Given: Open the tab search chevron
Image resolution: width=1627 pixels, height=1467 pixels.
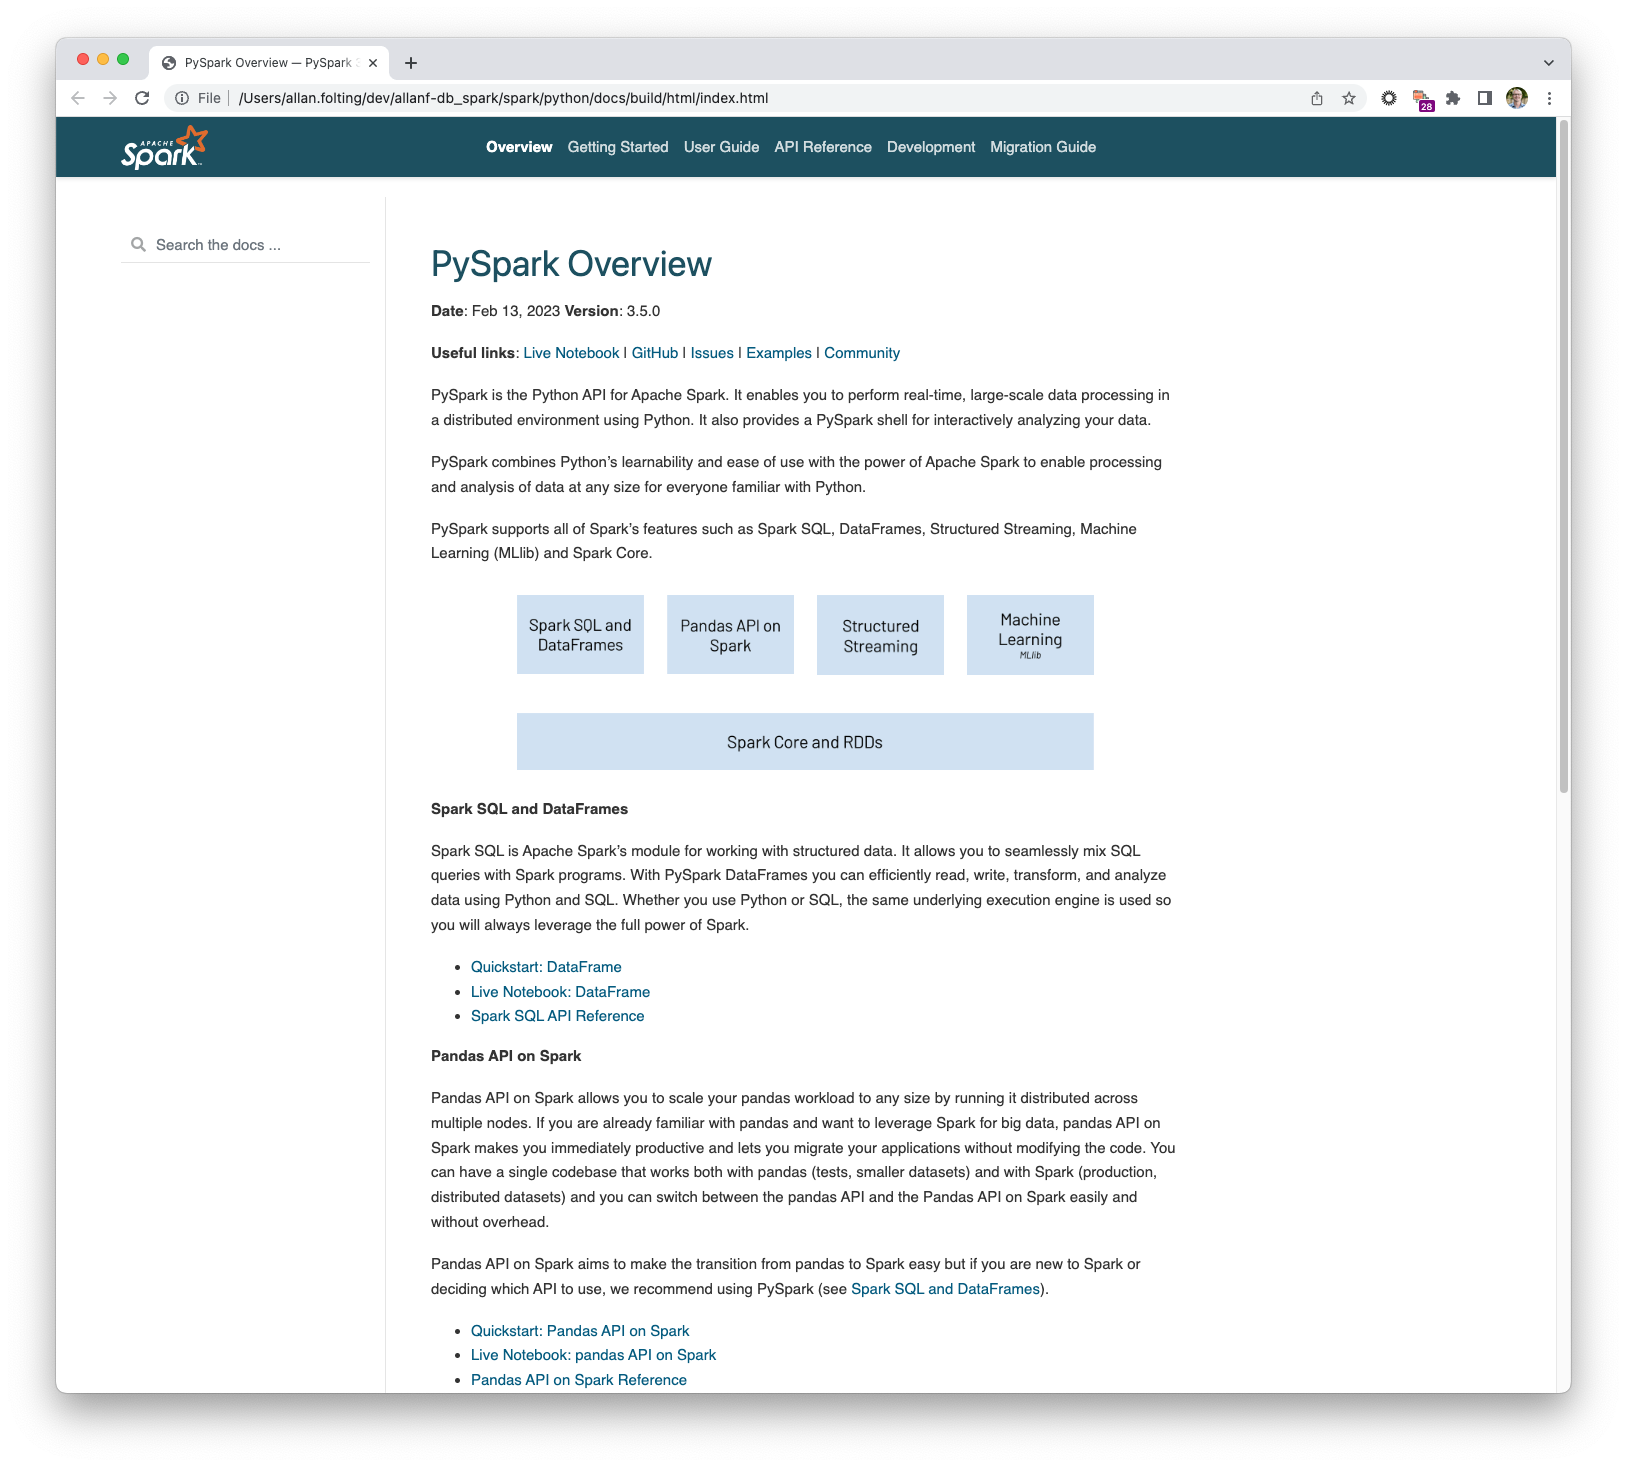Looking at the screenshot, I should [1549, 63].
